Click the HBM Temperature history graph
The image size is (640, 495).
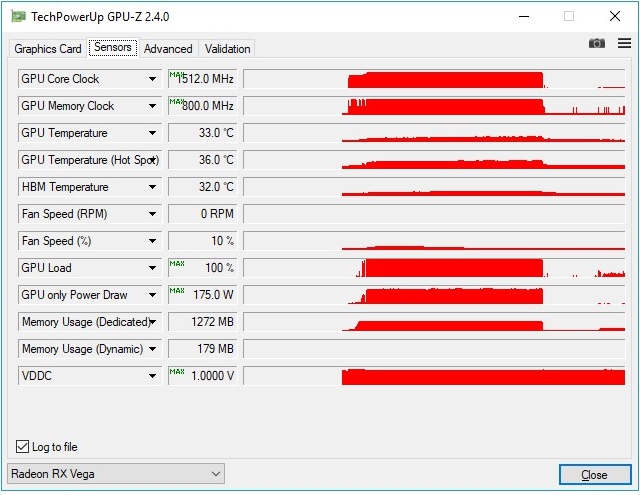pyautogui.click(x=434, y=186)
